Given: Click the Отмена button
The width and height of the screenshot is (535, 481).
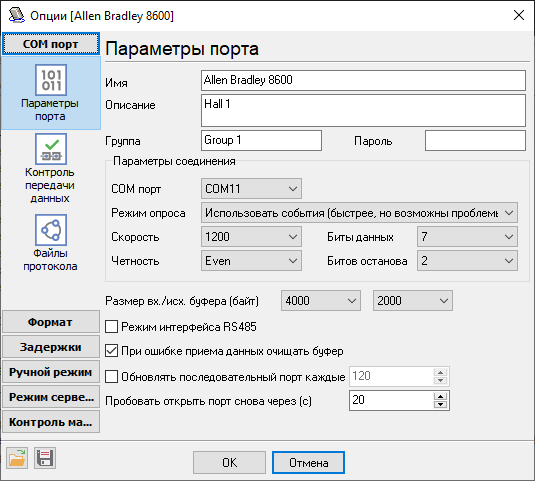Looking at the screenshot, I should [x=308, y=463].
